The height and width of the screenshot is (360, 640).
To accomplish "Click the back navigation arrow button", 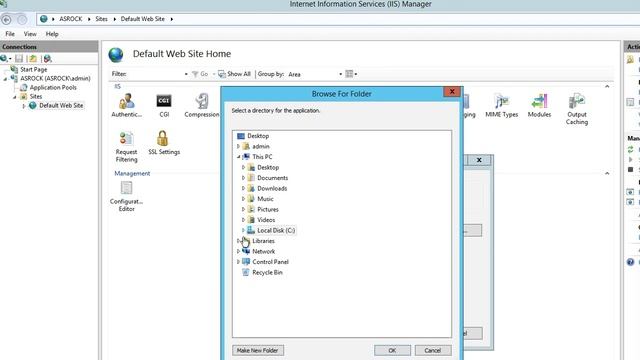I will 7,19.
